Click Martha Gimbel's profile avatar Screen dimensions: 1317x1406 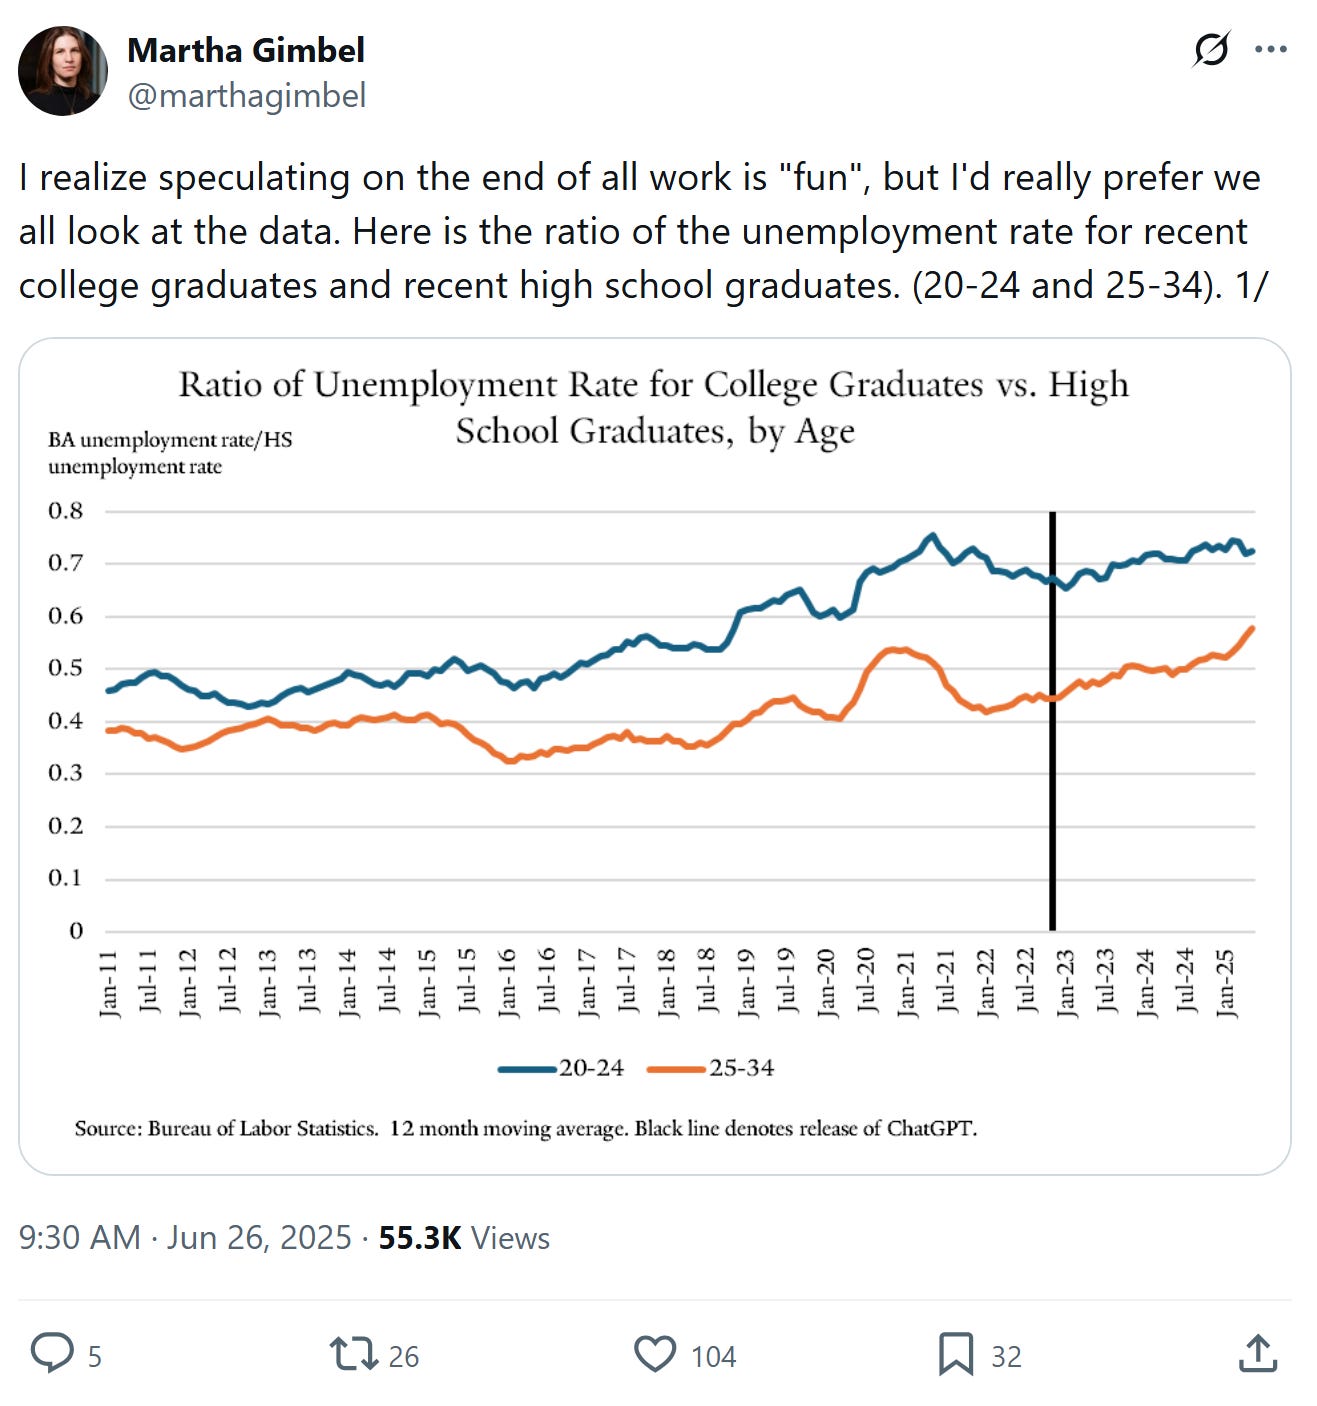point(62,71)
